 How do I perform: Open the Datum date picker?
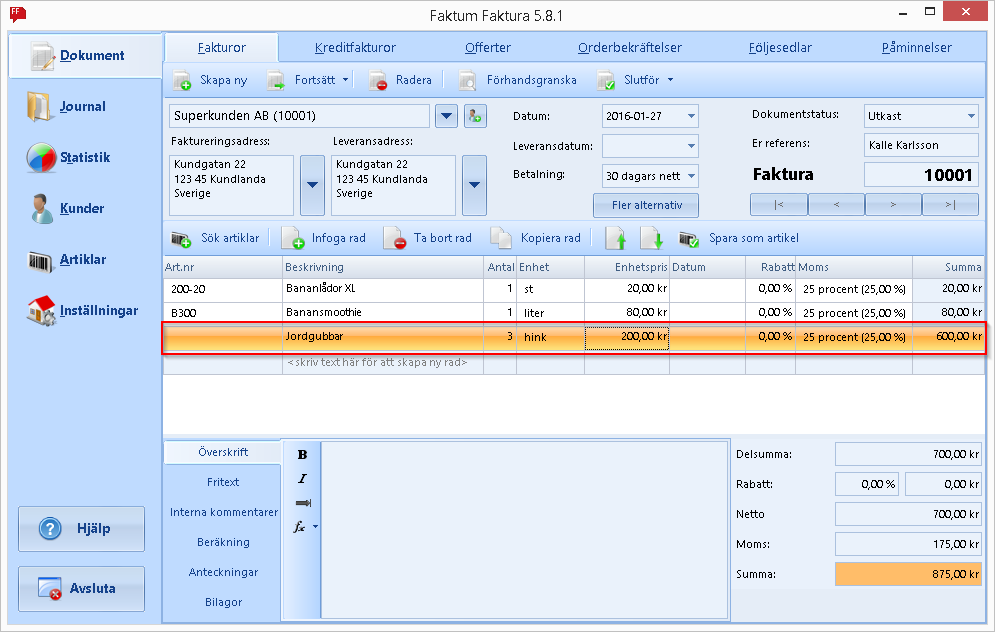(x=691, y=116)
